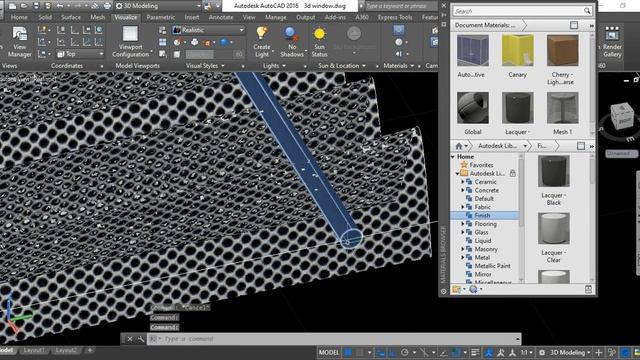640x360 pixels.
Task: Open the library manage folder icon
Action: pos(456,289)
